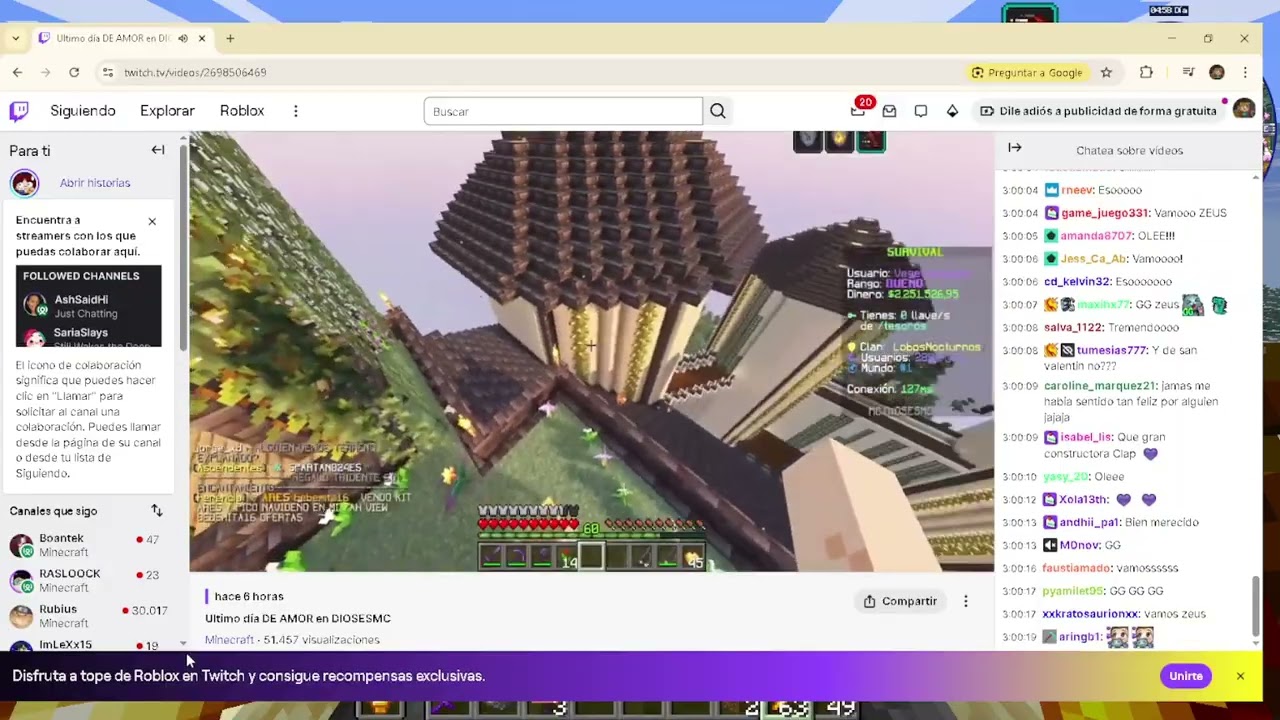
Task: Select the Ultimo día DE AMOR browser tab
Action: (122, 38)
